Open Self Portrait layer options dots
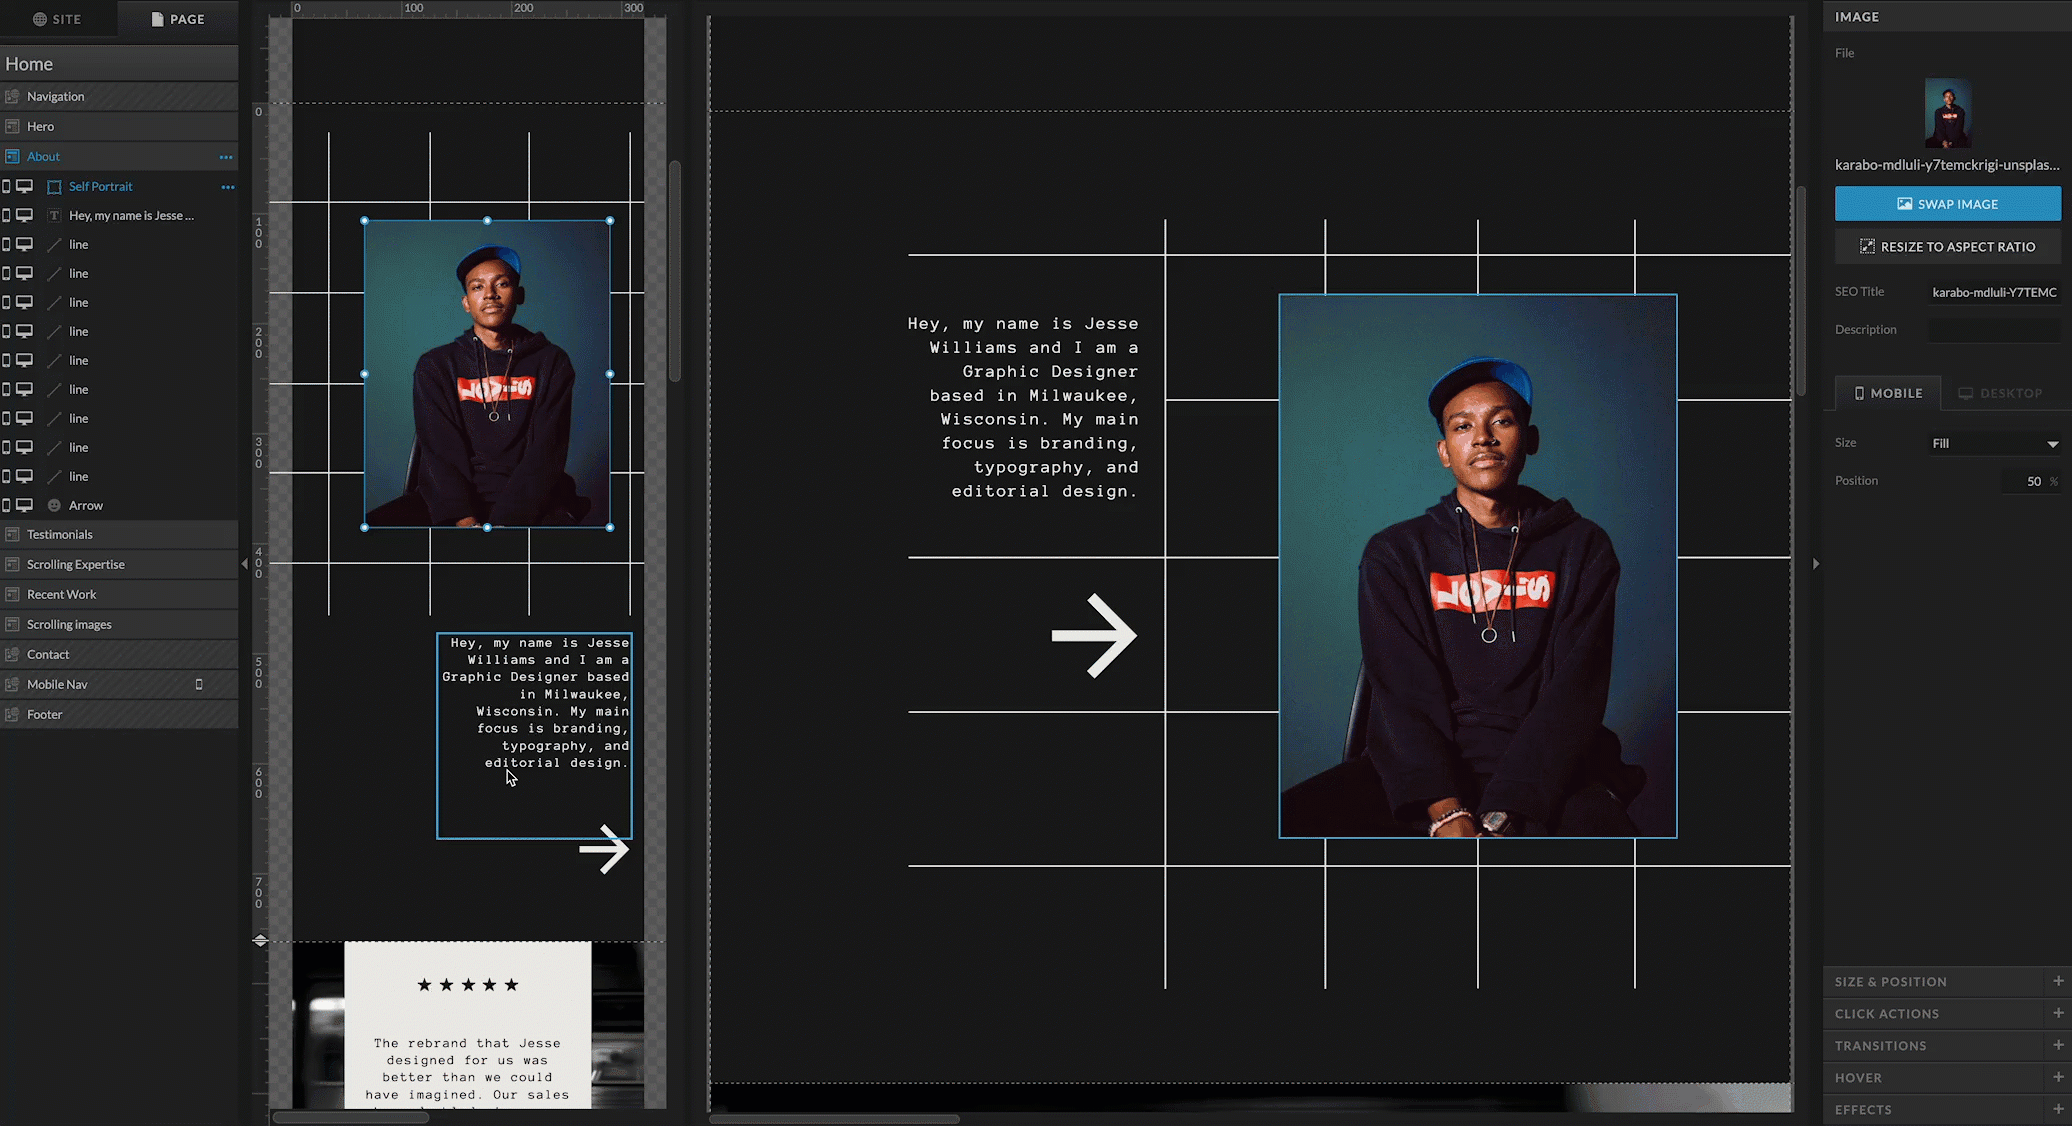The height and width of the screenshot is (1126, 2072). [228, 187]
